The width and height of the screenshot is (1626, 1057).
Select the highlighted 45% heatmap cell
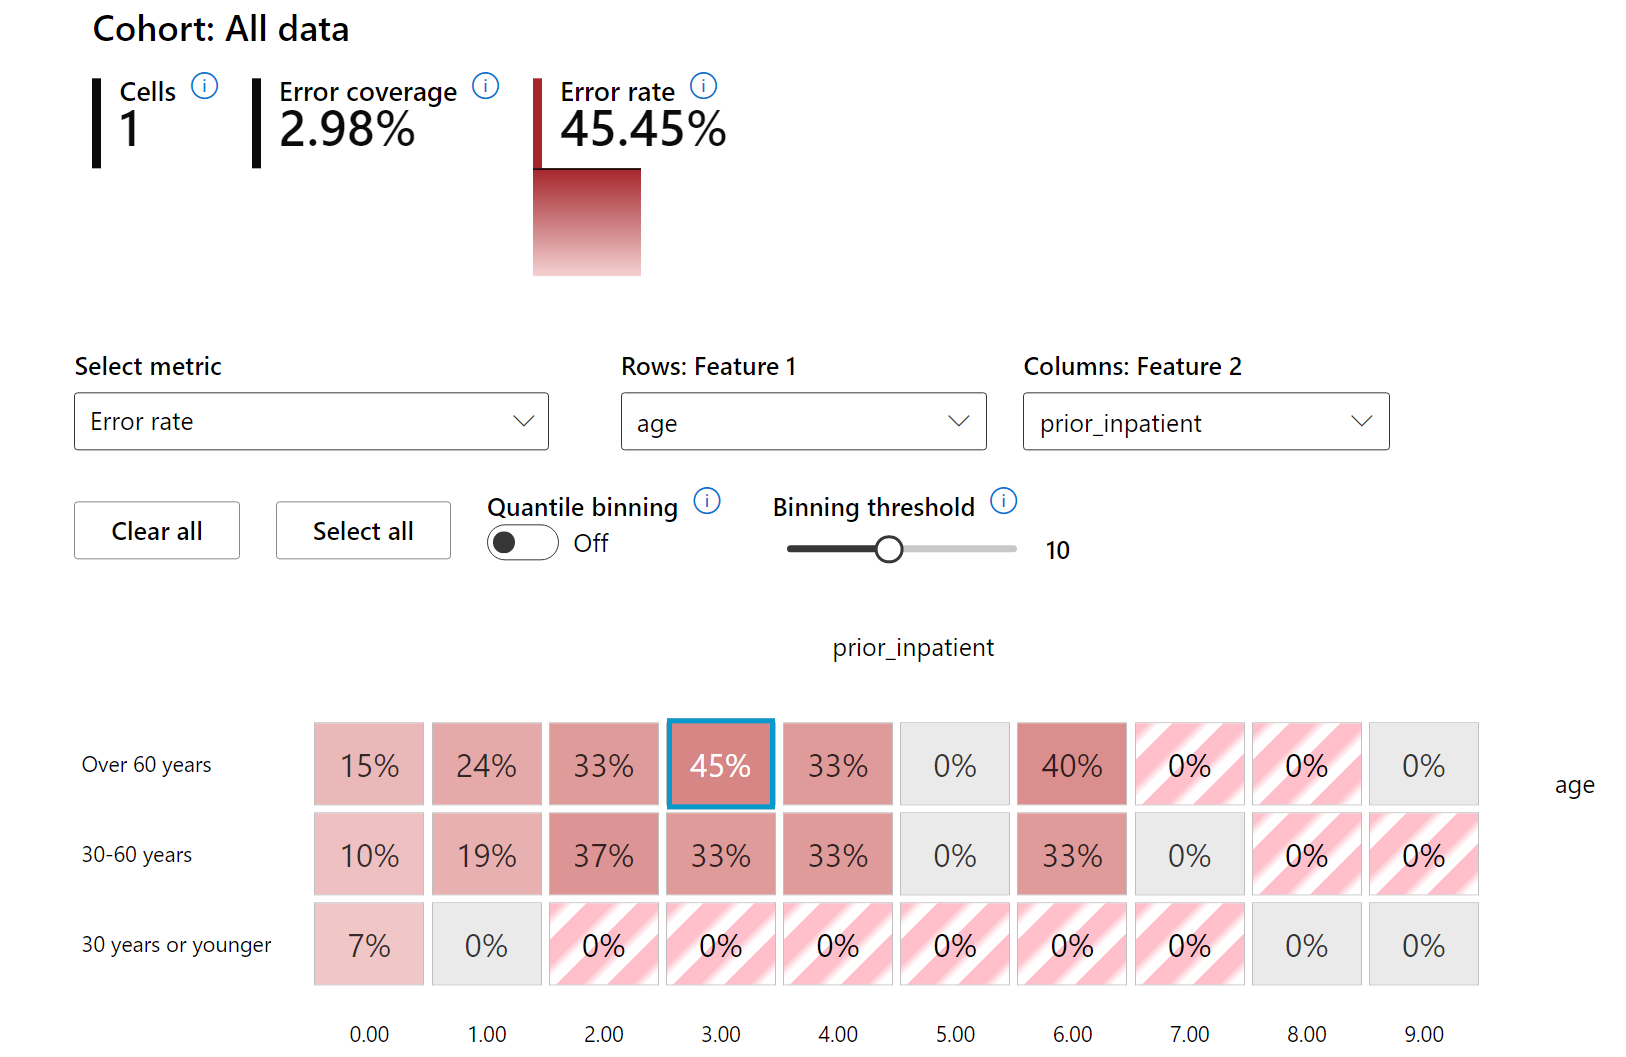720,764
